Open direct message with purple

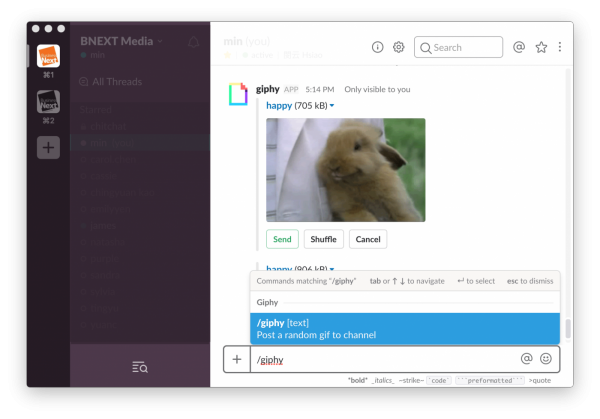104,258
